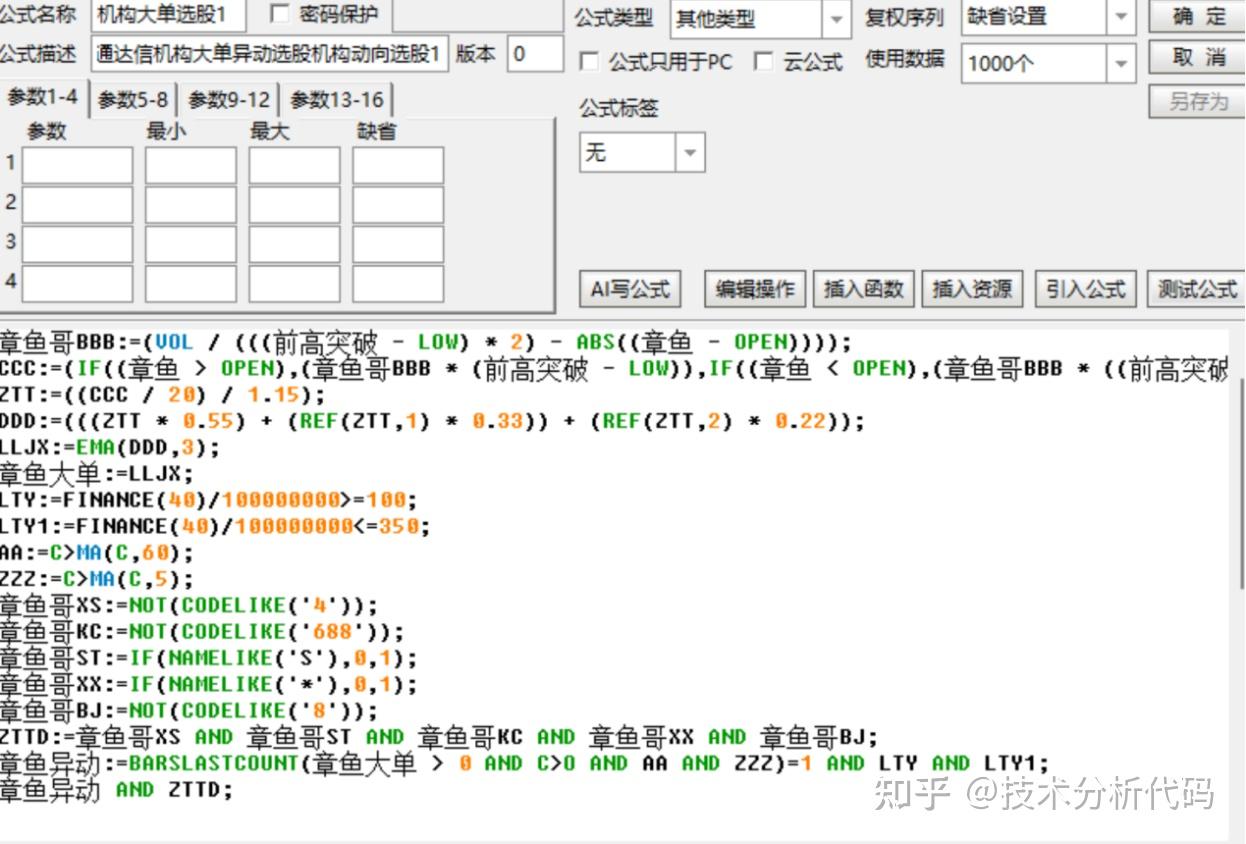Viewport: 1246px width, 844px height.
Task: Click row 3 缺省 value field
Action: point(398,244)
